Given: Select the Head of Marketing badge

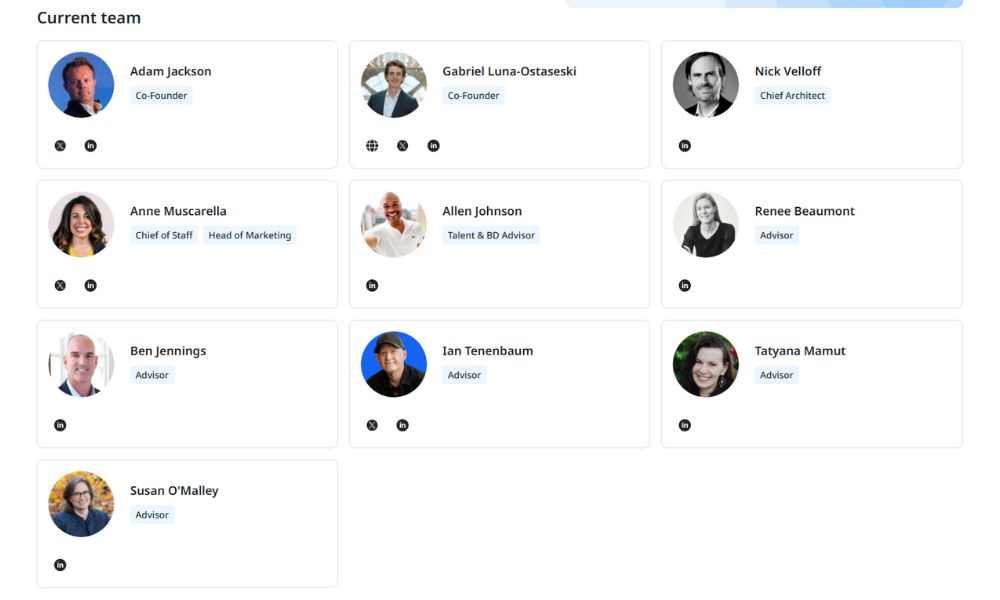Looking at the screenshot, I should [x=249, y=235].
